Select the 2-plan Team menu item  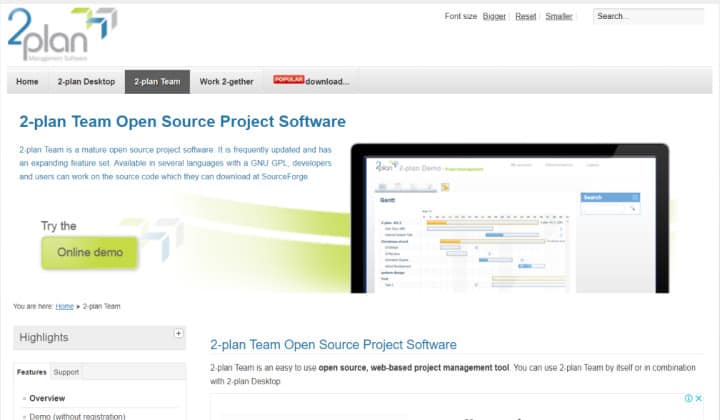tap(157, 82)
